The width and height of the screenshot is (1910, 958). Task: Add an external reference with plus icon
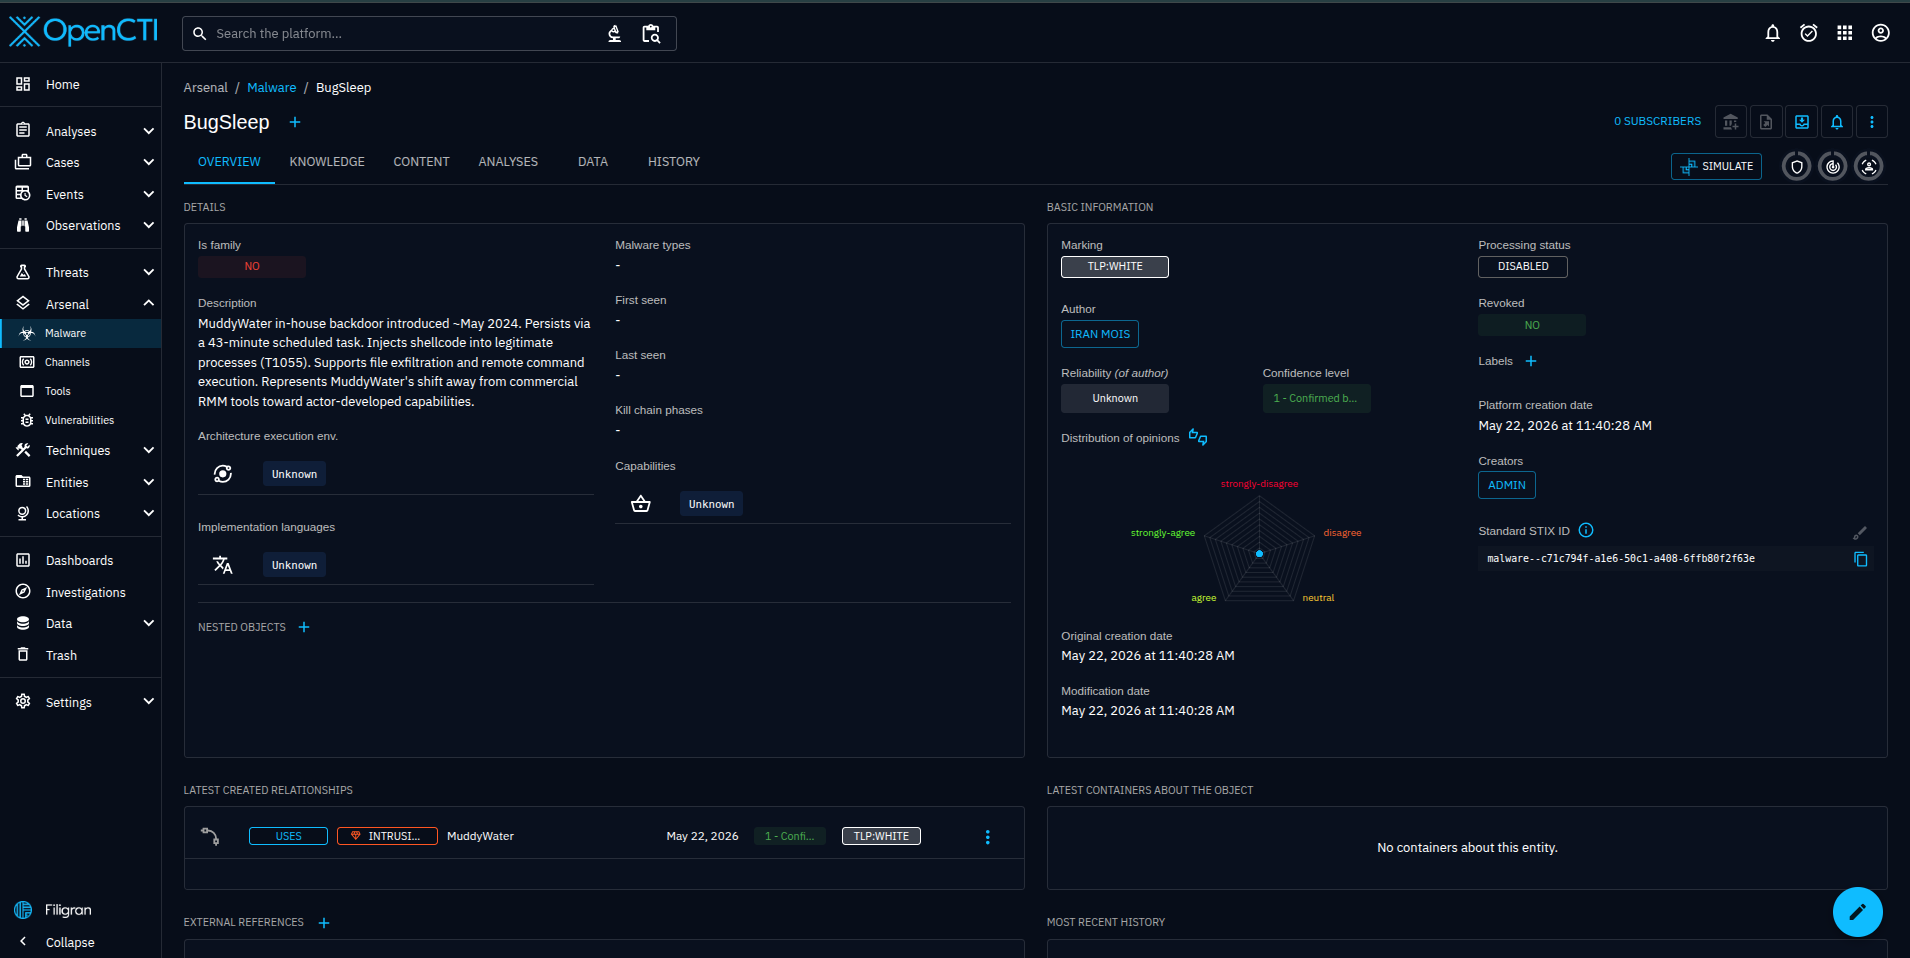pos(324,923)
